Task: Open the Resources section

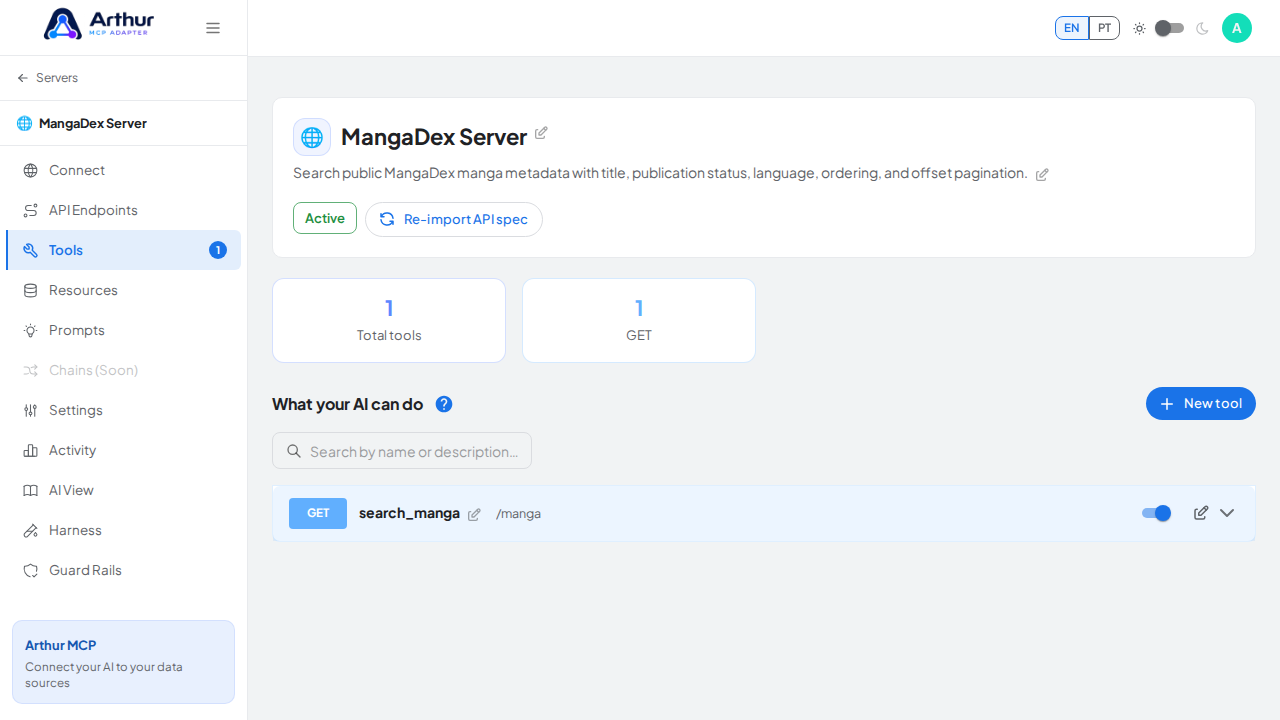Action: (123, 290)
